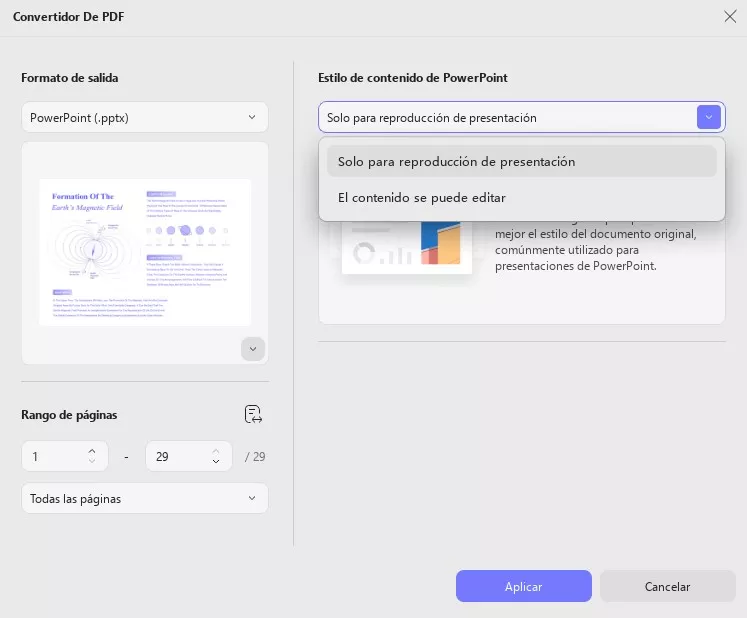
Task: Increase the start page number
Action: pos(92,451)
